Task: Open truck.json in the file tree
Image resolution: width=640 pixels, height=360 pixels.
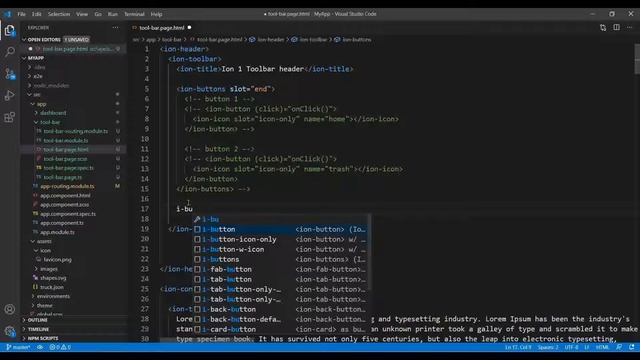Action: click(x=52, y=287)
